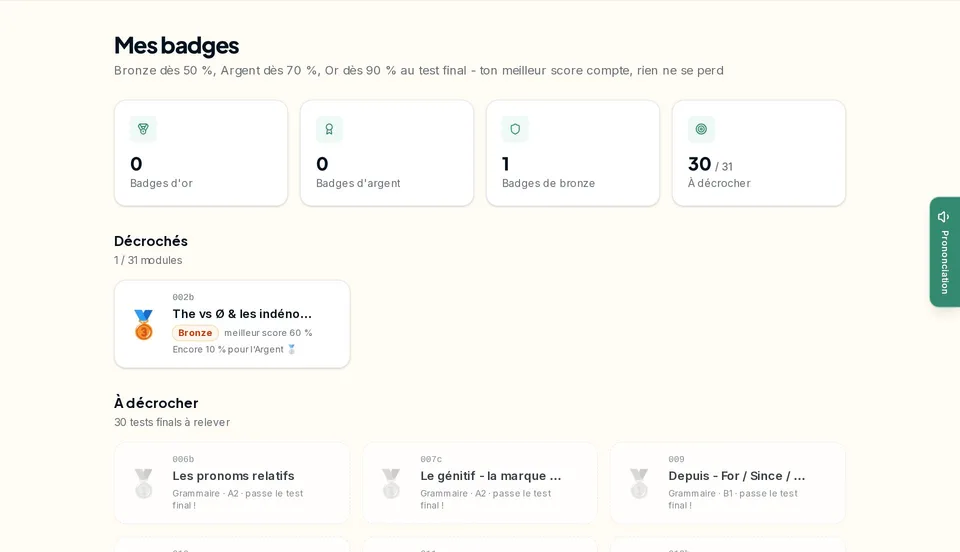The image size is (960, 552).
Task: Click 'meilleur score 60 %' text
Action: point(268,333)
